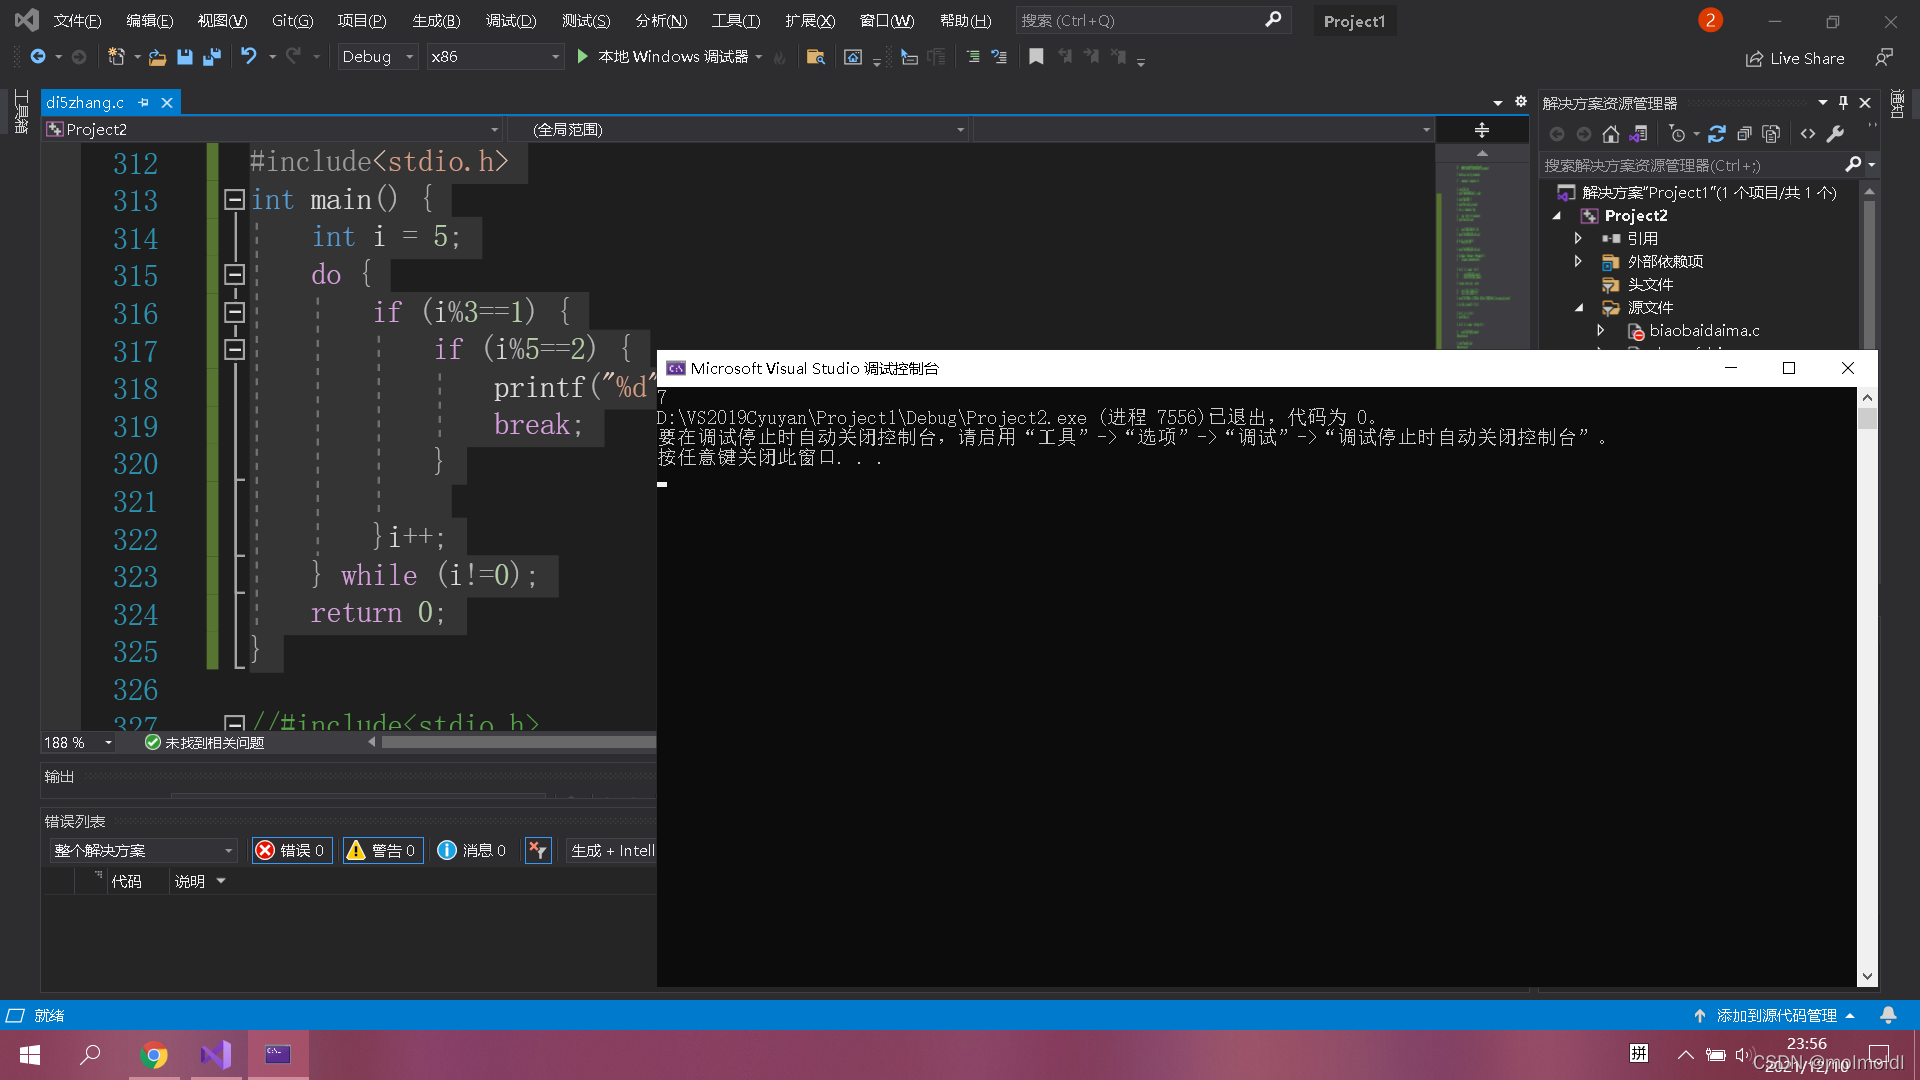The width and height of the screenshot is (1920, 1080).
Task: Open the 编辑(E) menu
Action: click(149, 20)
